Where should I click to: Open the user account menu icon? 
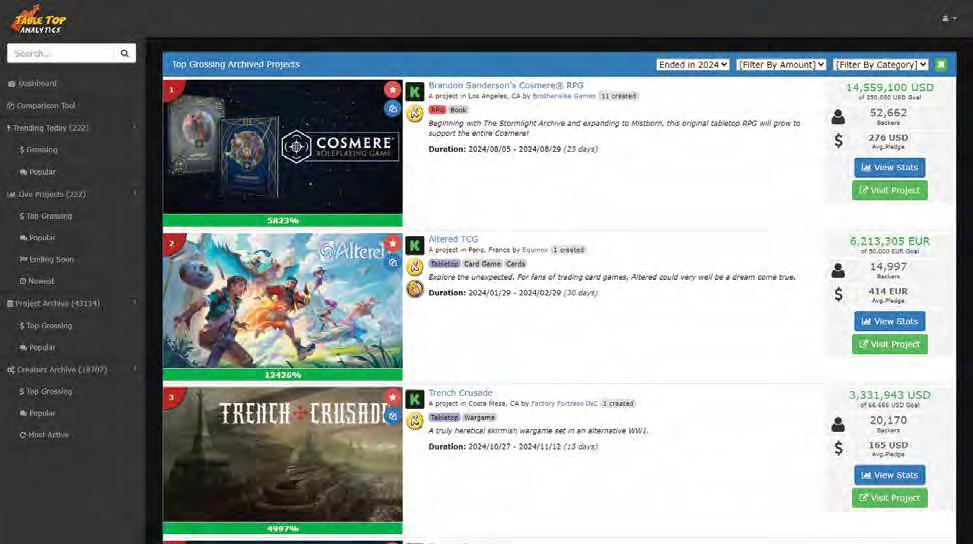point(949,19)
